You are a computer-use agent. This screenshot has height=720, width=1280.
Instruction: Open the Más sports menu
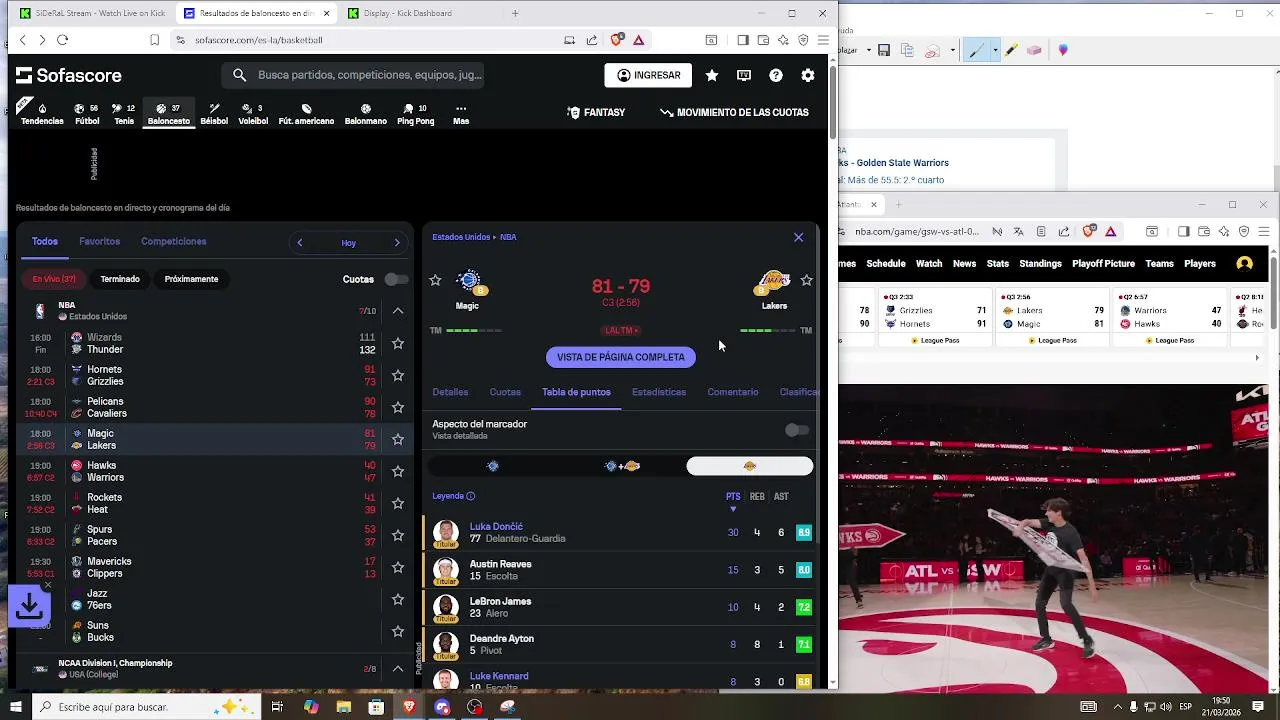(461, 113)
